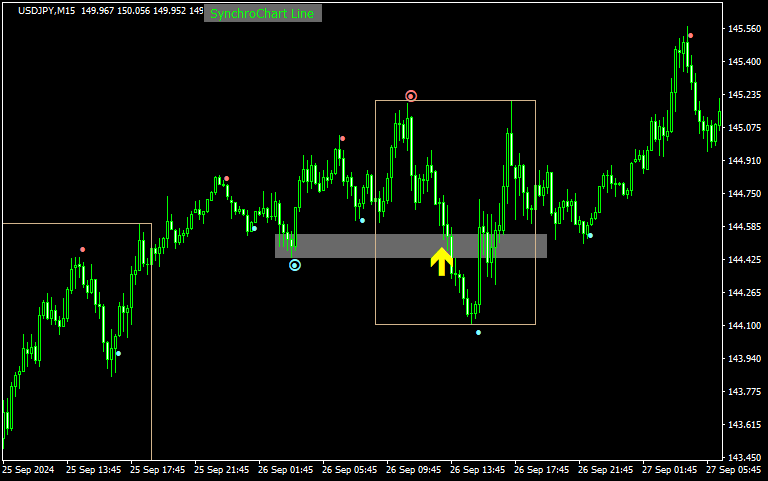Screen dimensions: 768x481
Task: Select the cyan dot right of the tan box
Action: pyautogui.click(x=590, y=235)
